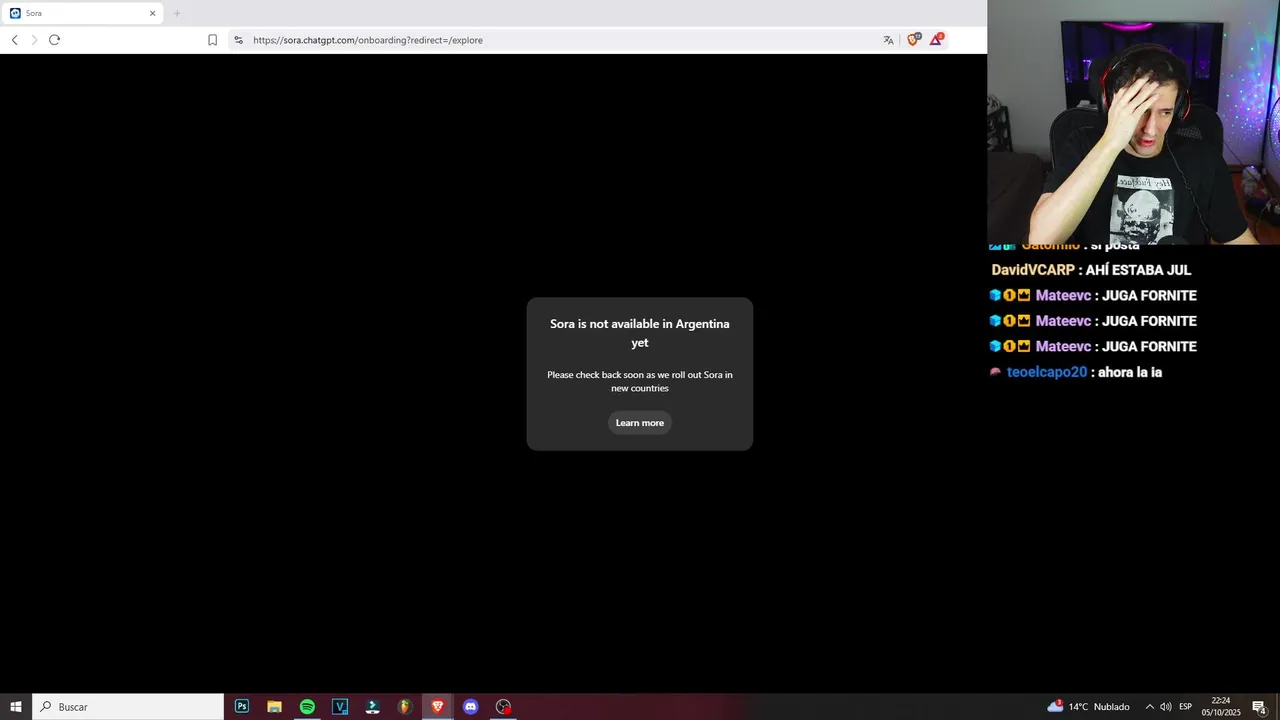Expand the hidden system tray icons
The image size is (1280, 720).
tap(1149, 707)
